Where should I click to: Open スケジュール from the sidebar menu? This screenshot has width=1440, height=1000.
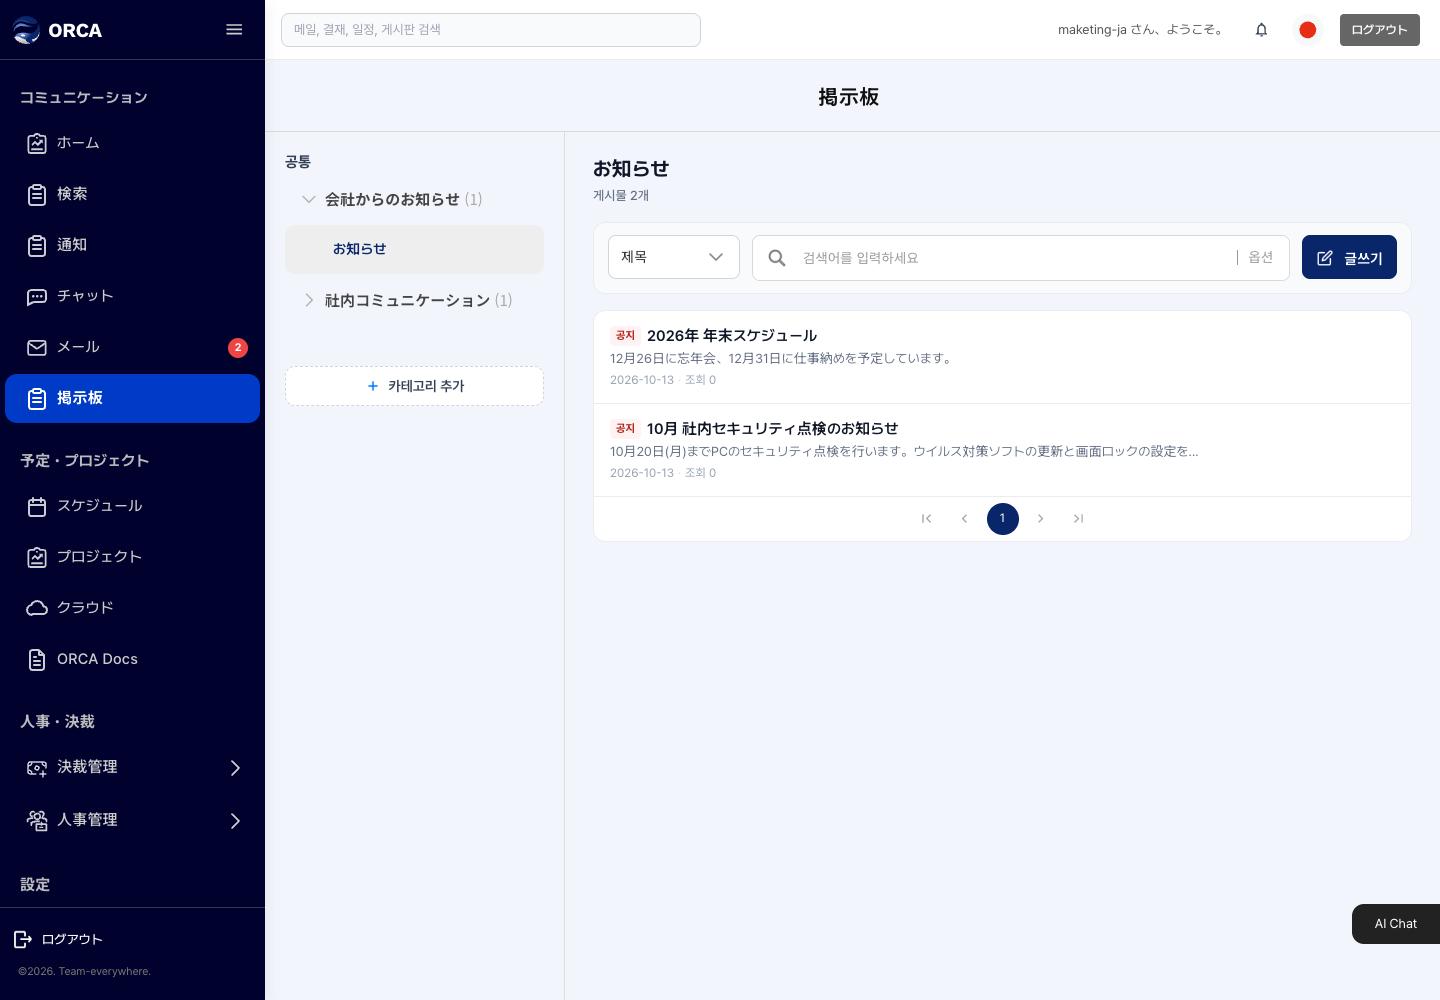click(132, 506)
